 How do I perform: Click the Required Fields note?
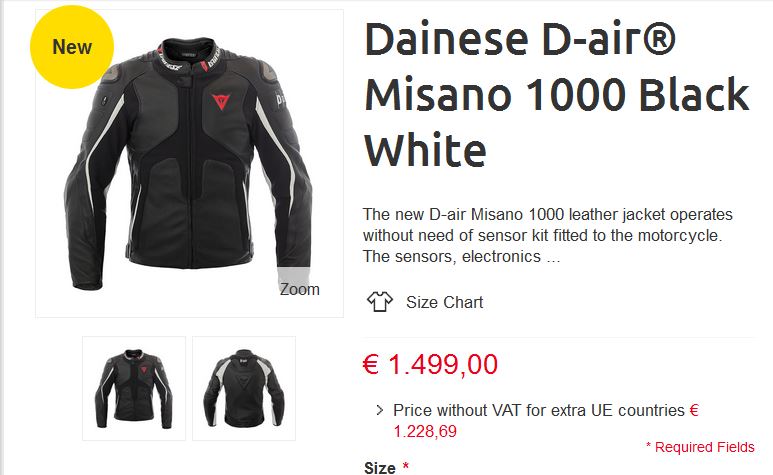point(700,447)
